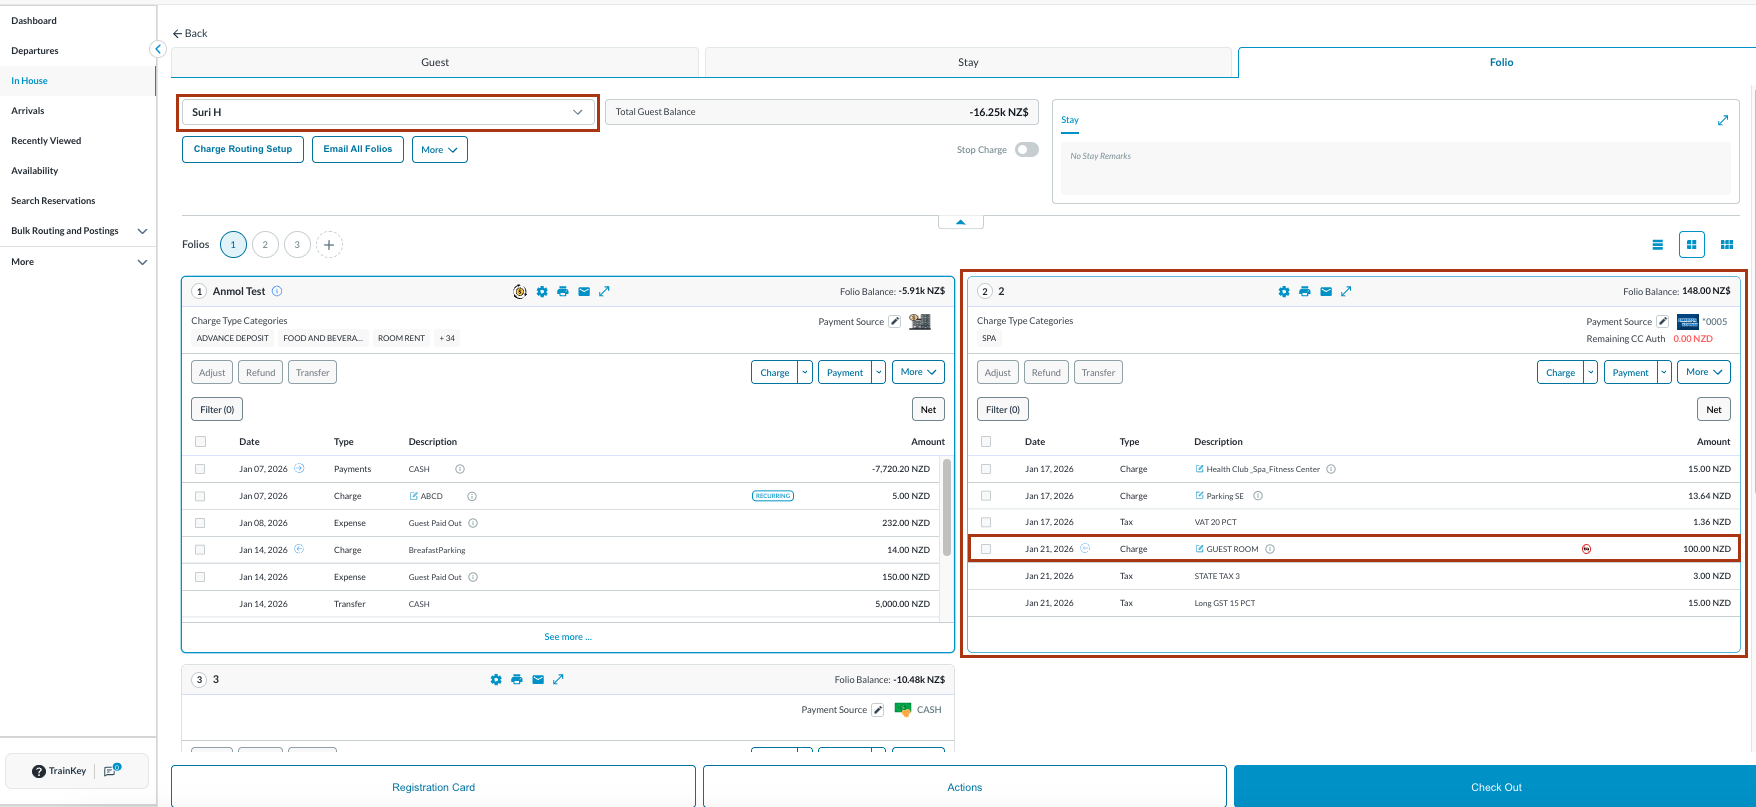
Task: Toggle the Stop Charge switch
Action: click(1026, 150)
